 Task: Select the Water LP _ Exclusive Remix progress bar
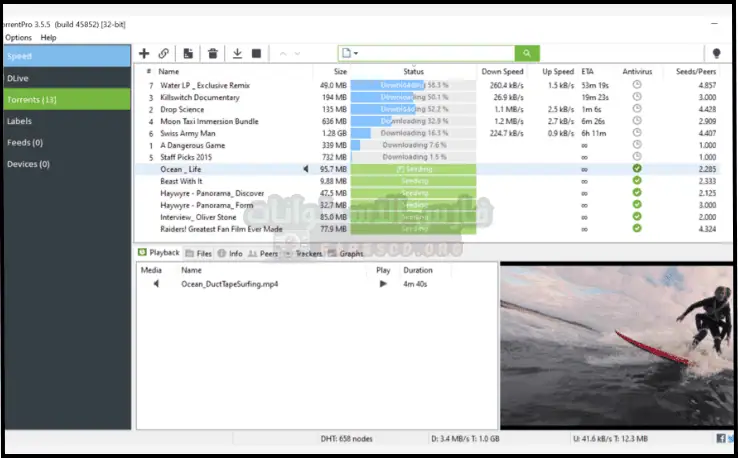413,85
